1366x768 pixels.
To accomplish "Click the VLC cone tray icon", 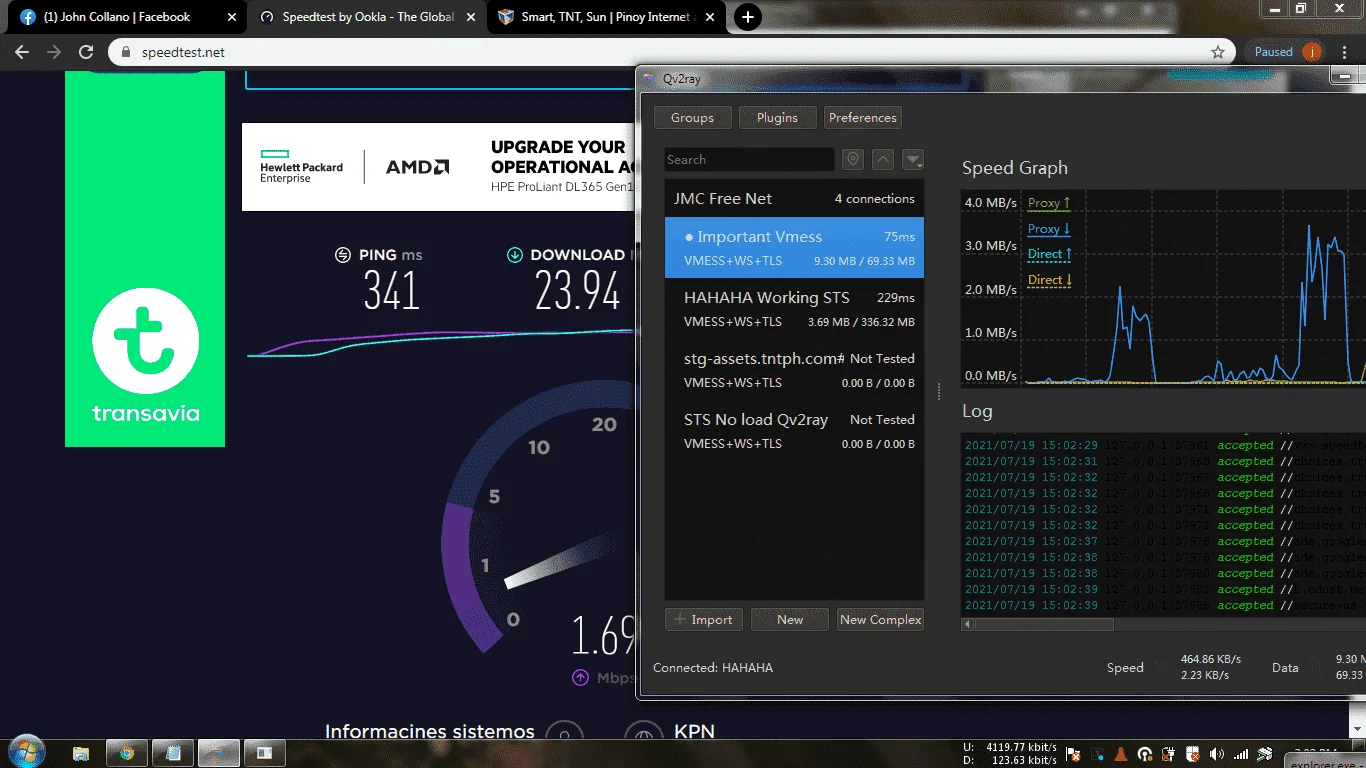I will (1121, 754).
